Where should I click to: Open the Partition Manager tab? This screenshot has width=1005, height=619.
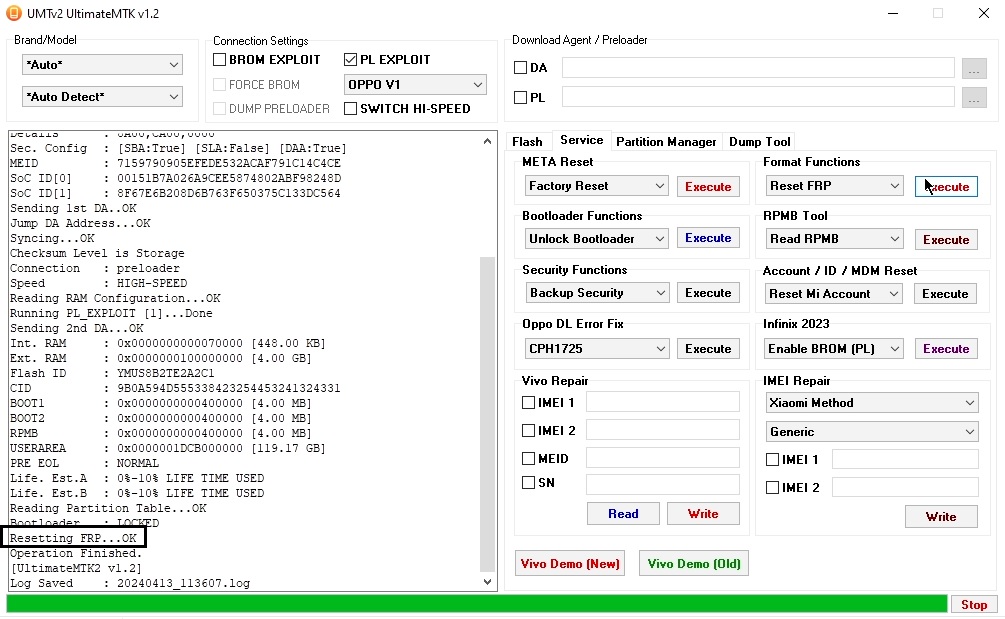click(666, 142)
